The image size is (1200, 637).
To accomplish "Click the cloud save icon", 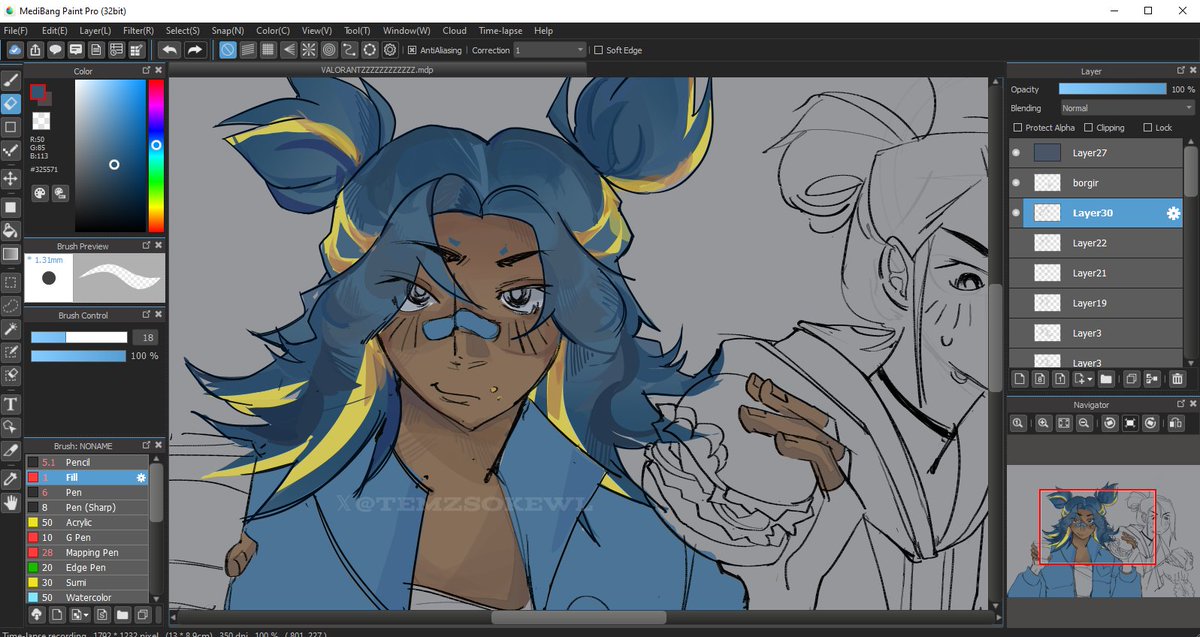I will pyautogui.click(x=15, y=49).
